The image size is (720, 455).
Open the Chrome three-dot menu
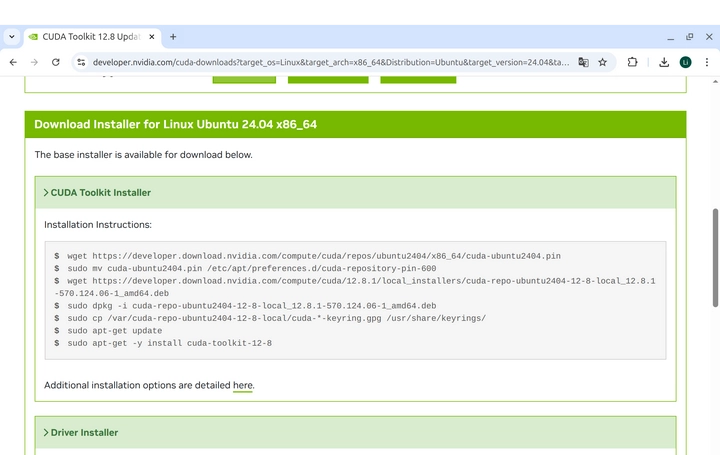(x=706, y=62)
